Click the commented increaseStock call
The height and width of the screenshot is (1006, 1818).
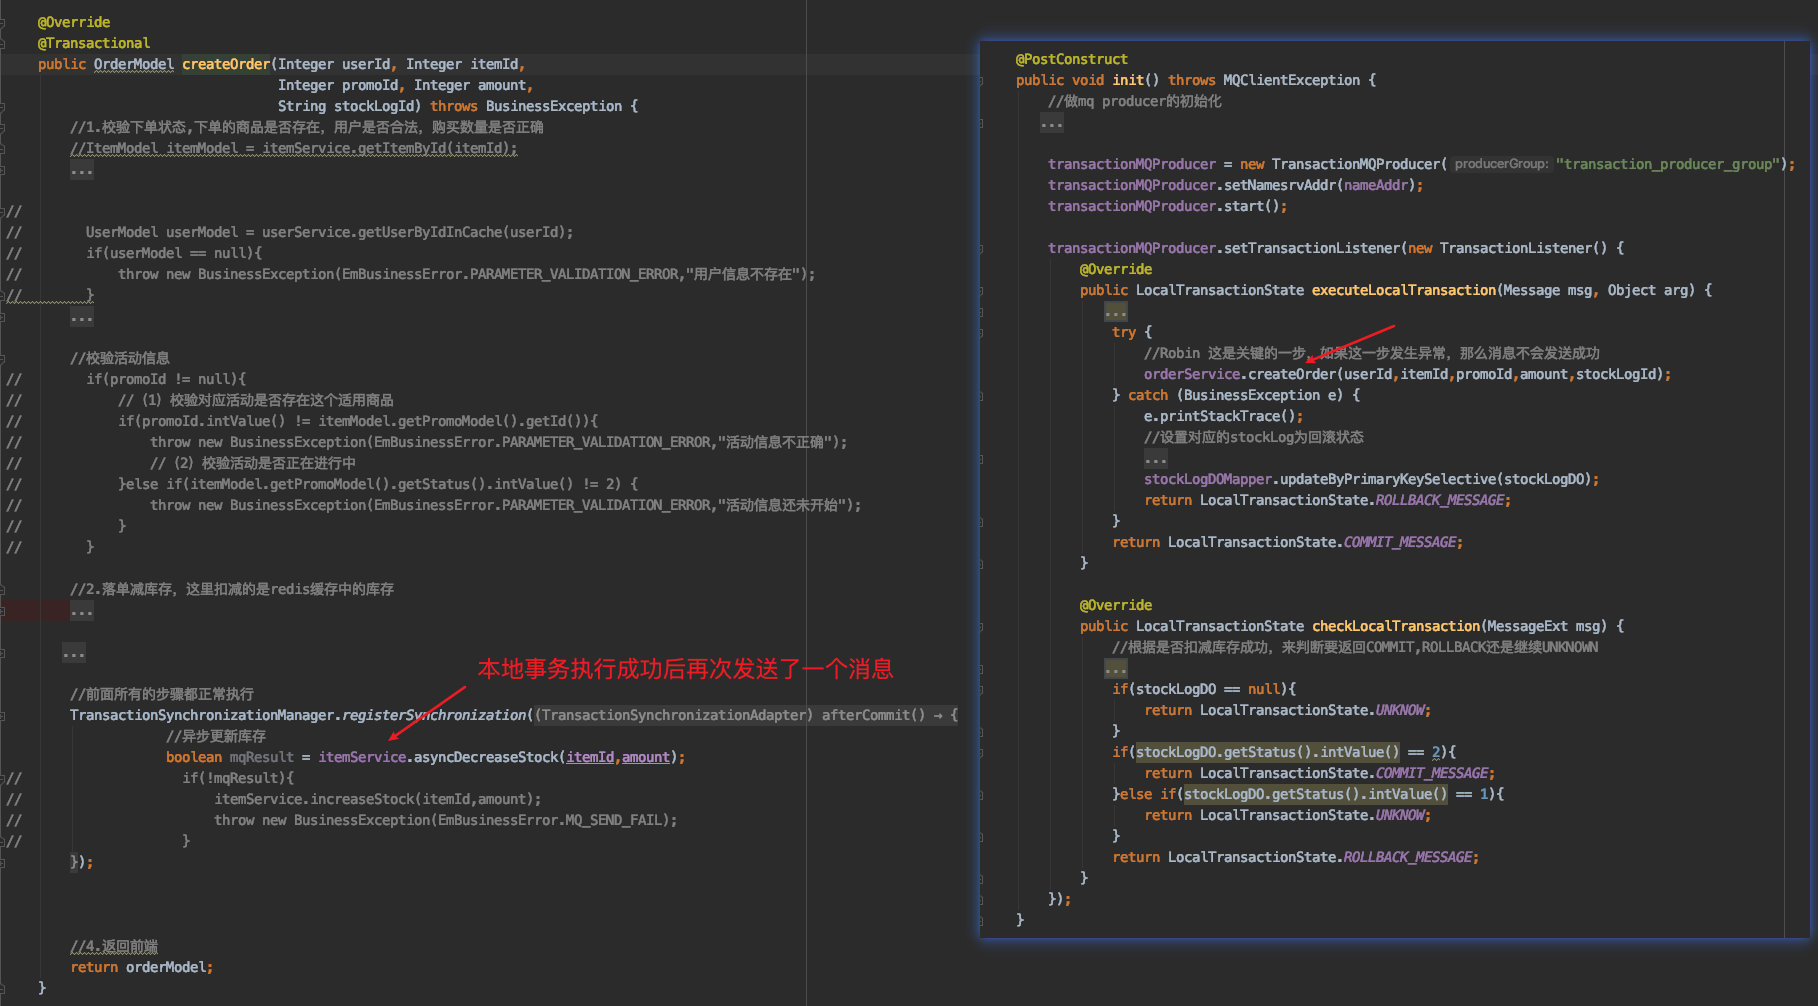coord(377,799)
